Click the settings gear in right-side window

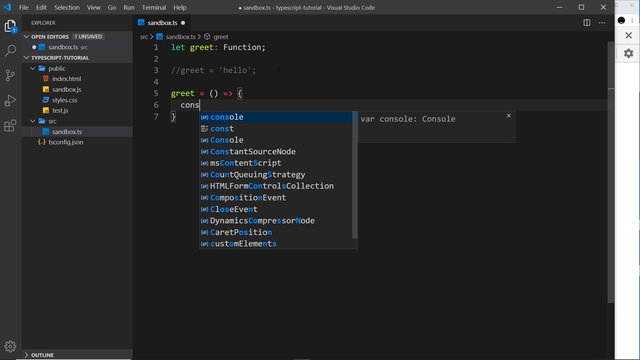(629, 53)
